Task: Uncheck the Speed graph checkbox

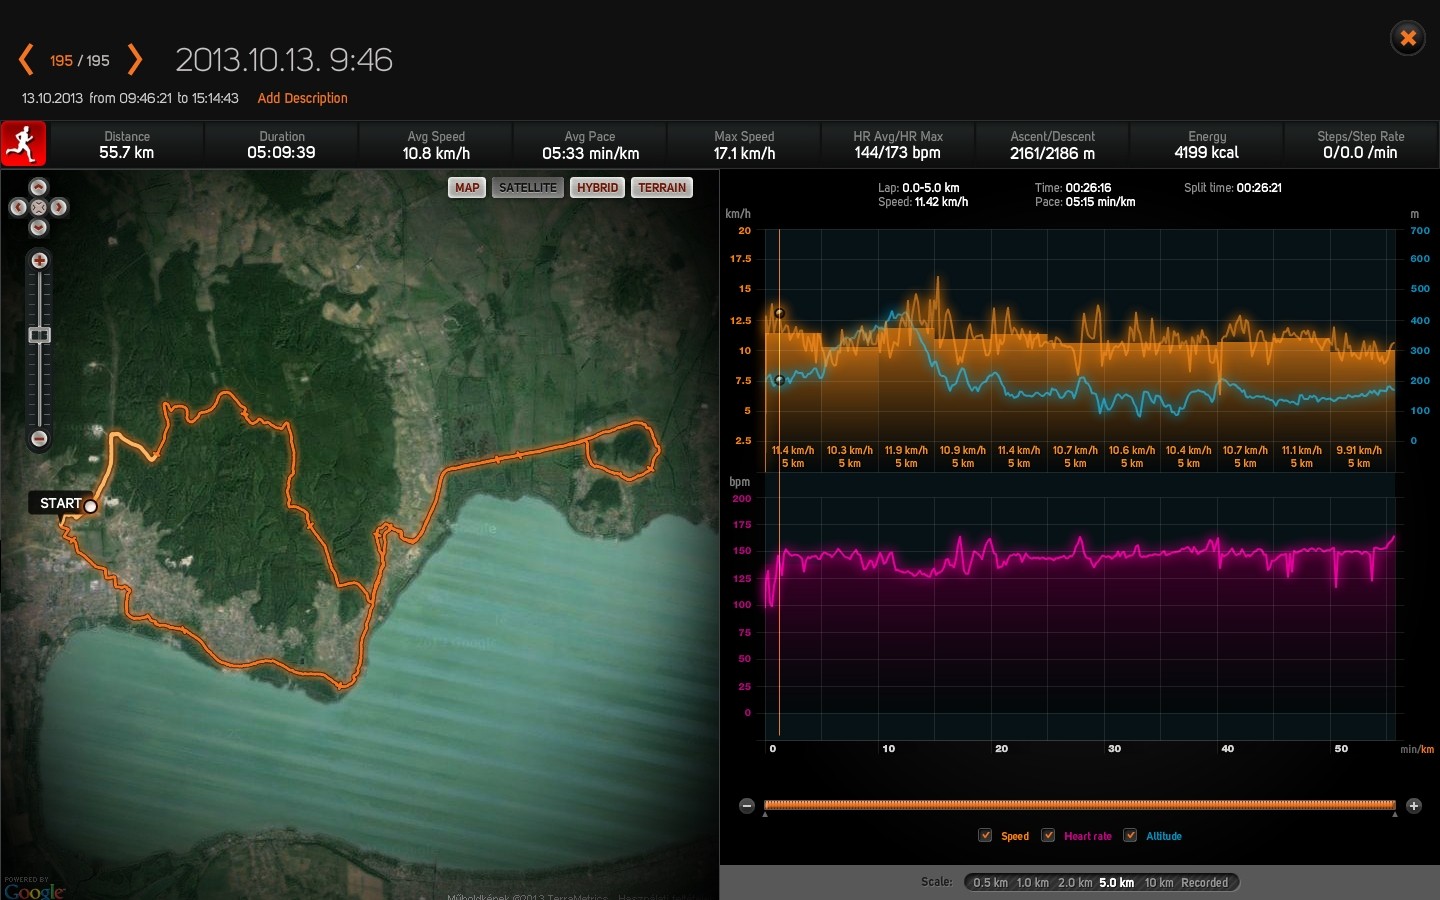Action: coord(985,835)
